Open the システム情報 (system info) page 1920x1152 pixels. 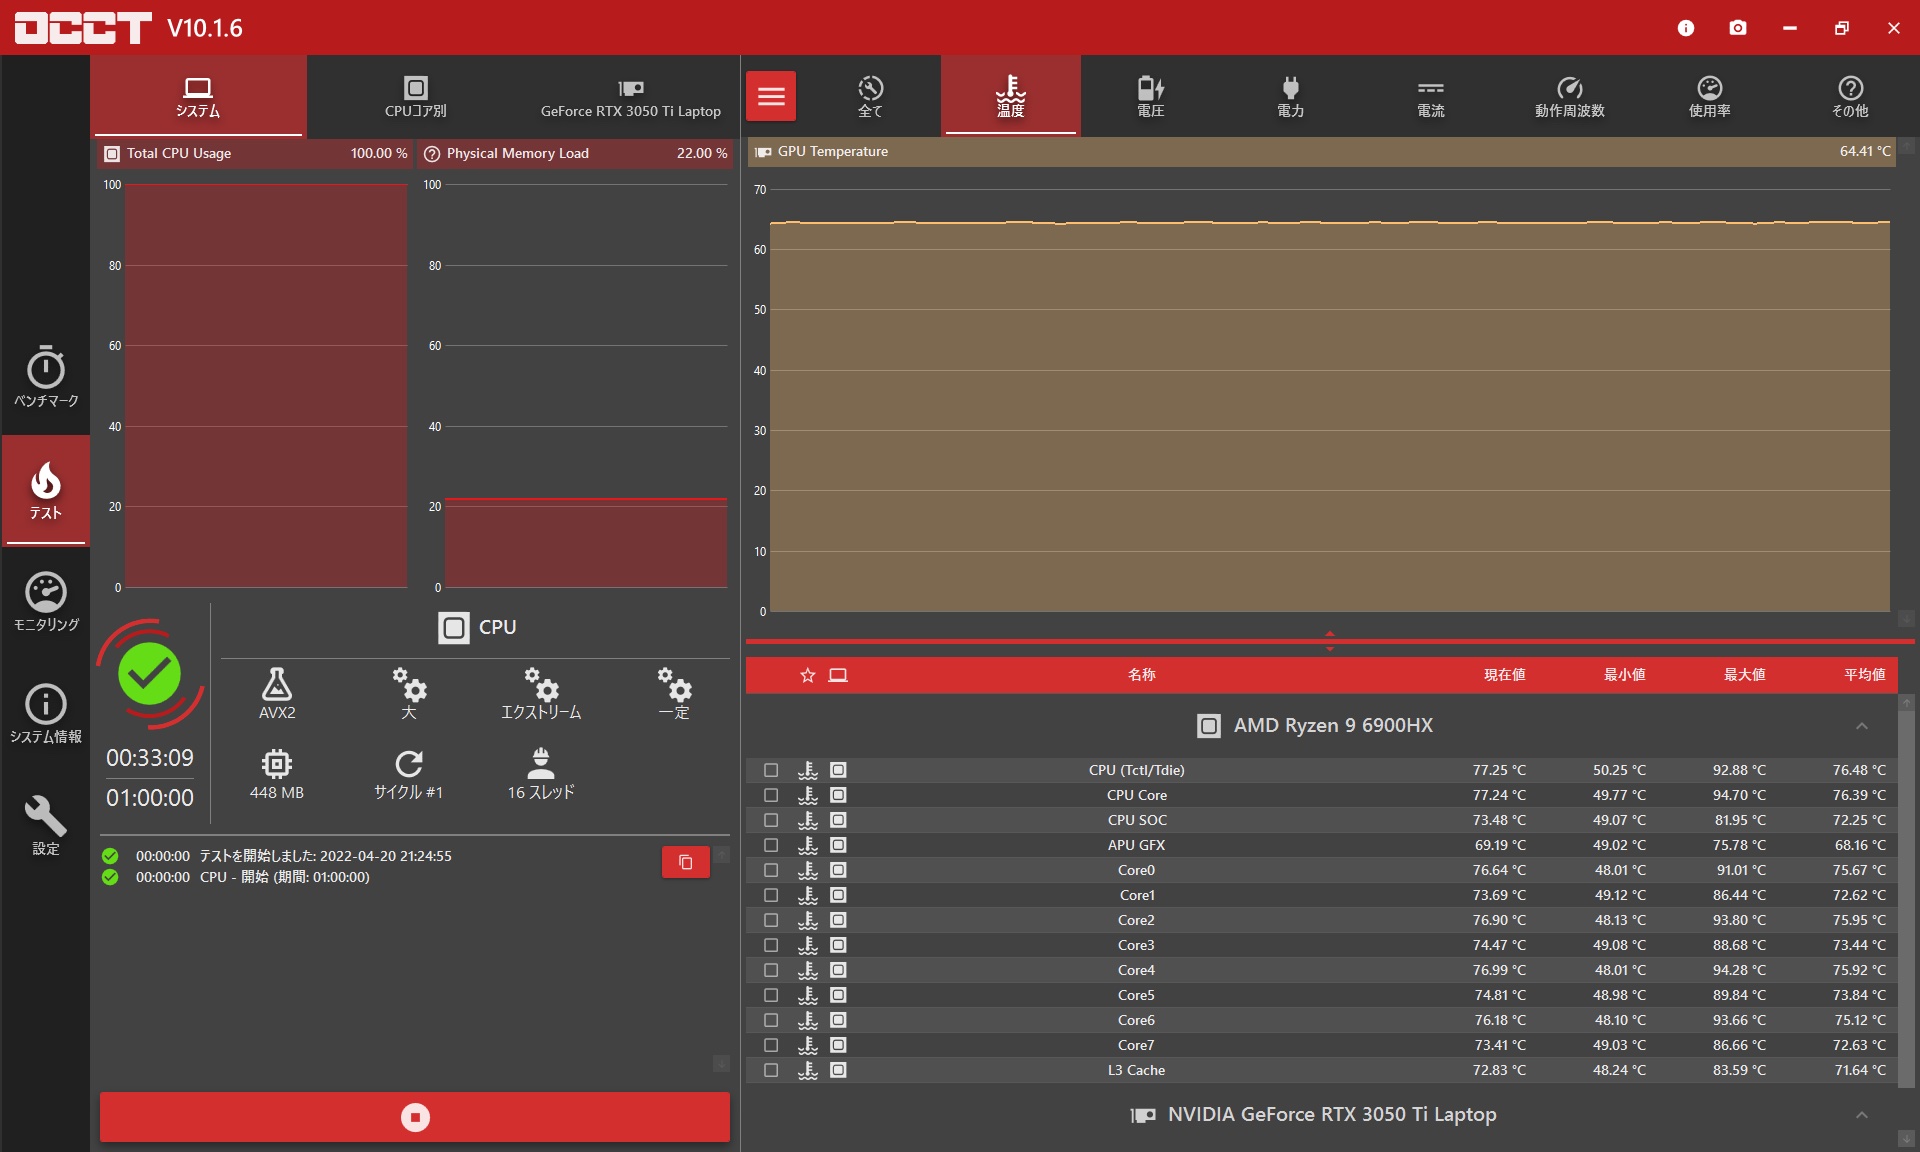coord(46,713)
